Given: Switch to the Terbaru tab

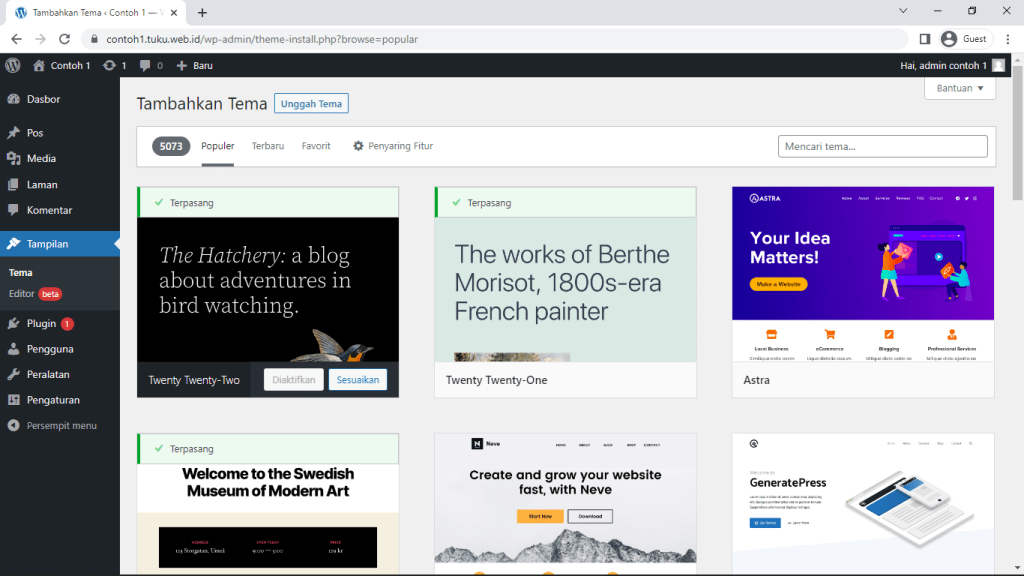Looking at the screenshot, I should 268,146.
